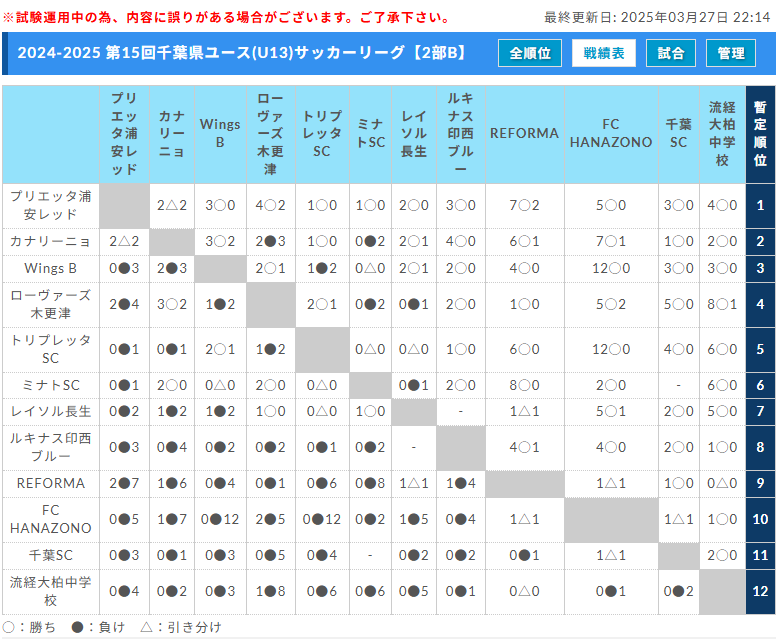Select the プリエッタ浦安レッド row label

click(51, 205)
